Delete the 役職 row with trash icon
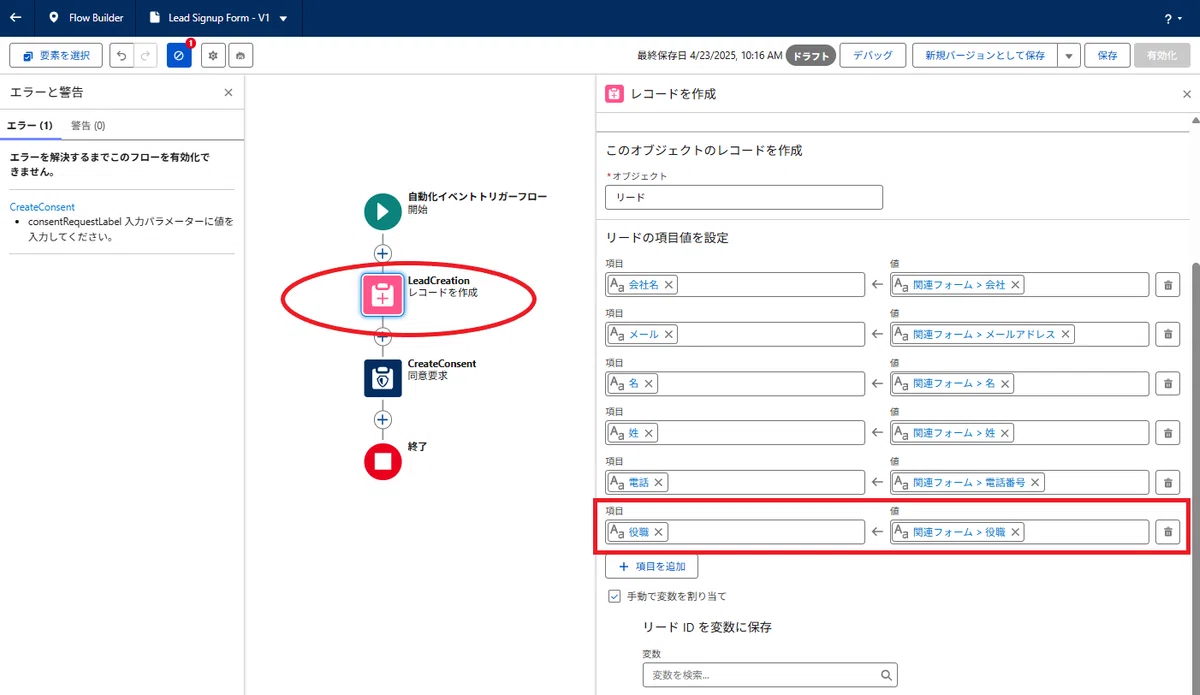This screenshot has width=1200, height=695. [x=1167, y=532]
